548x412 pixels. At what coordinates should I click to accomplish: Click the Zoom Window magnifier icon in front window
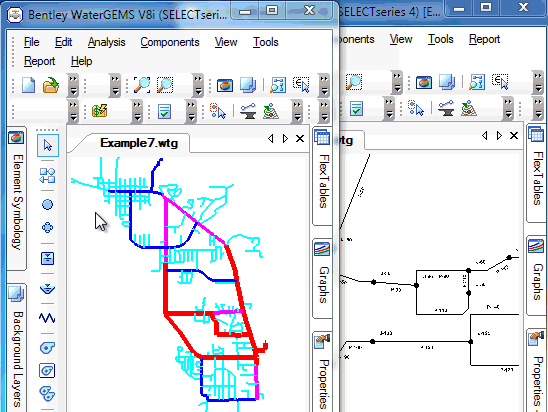coord(165,85)
